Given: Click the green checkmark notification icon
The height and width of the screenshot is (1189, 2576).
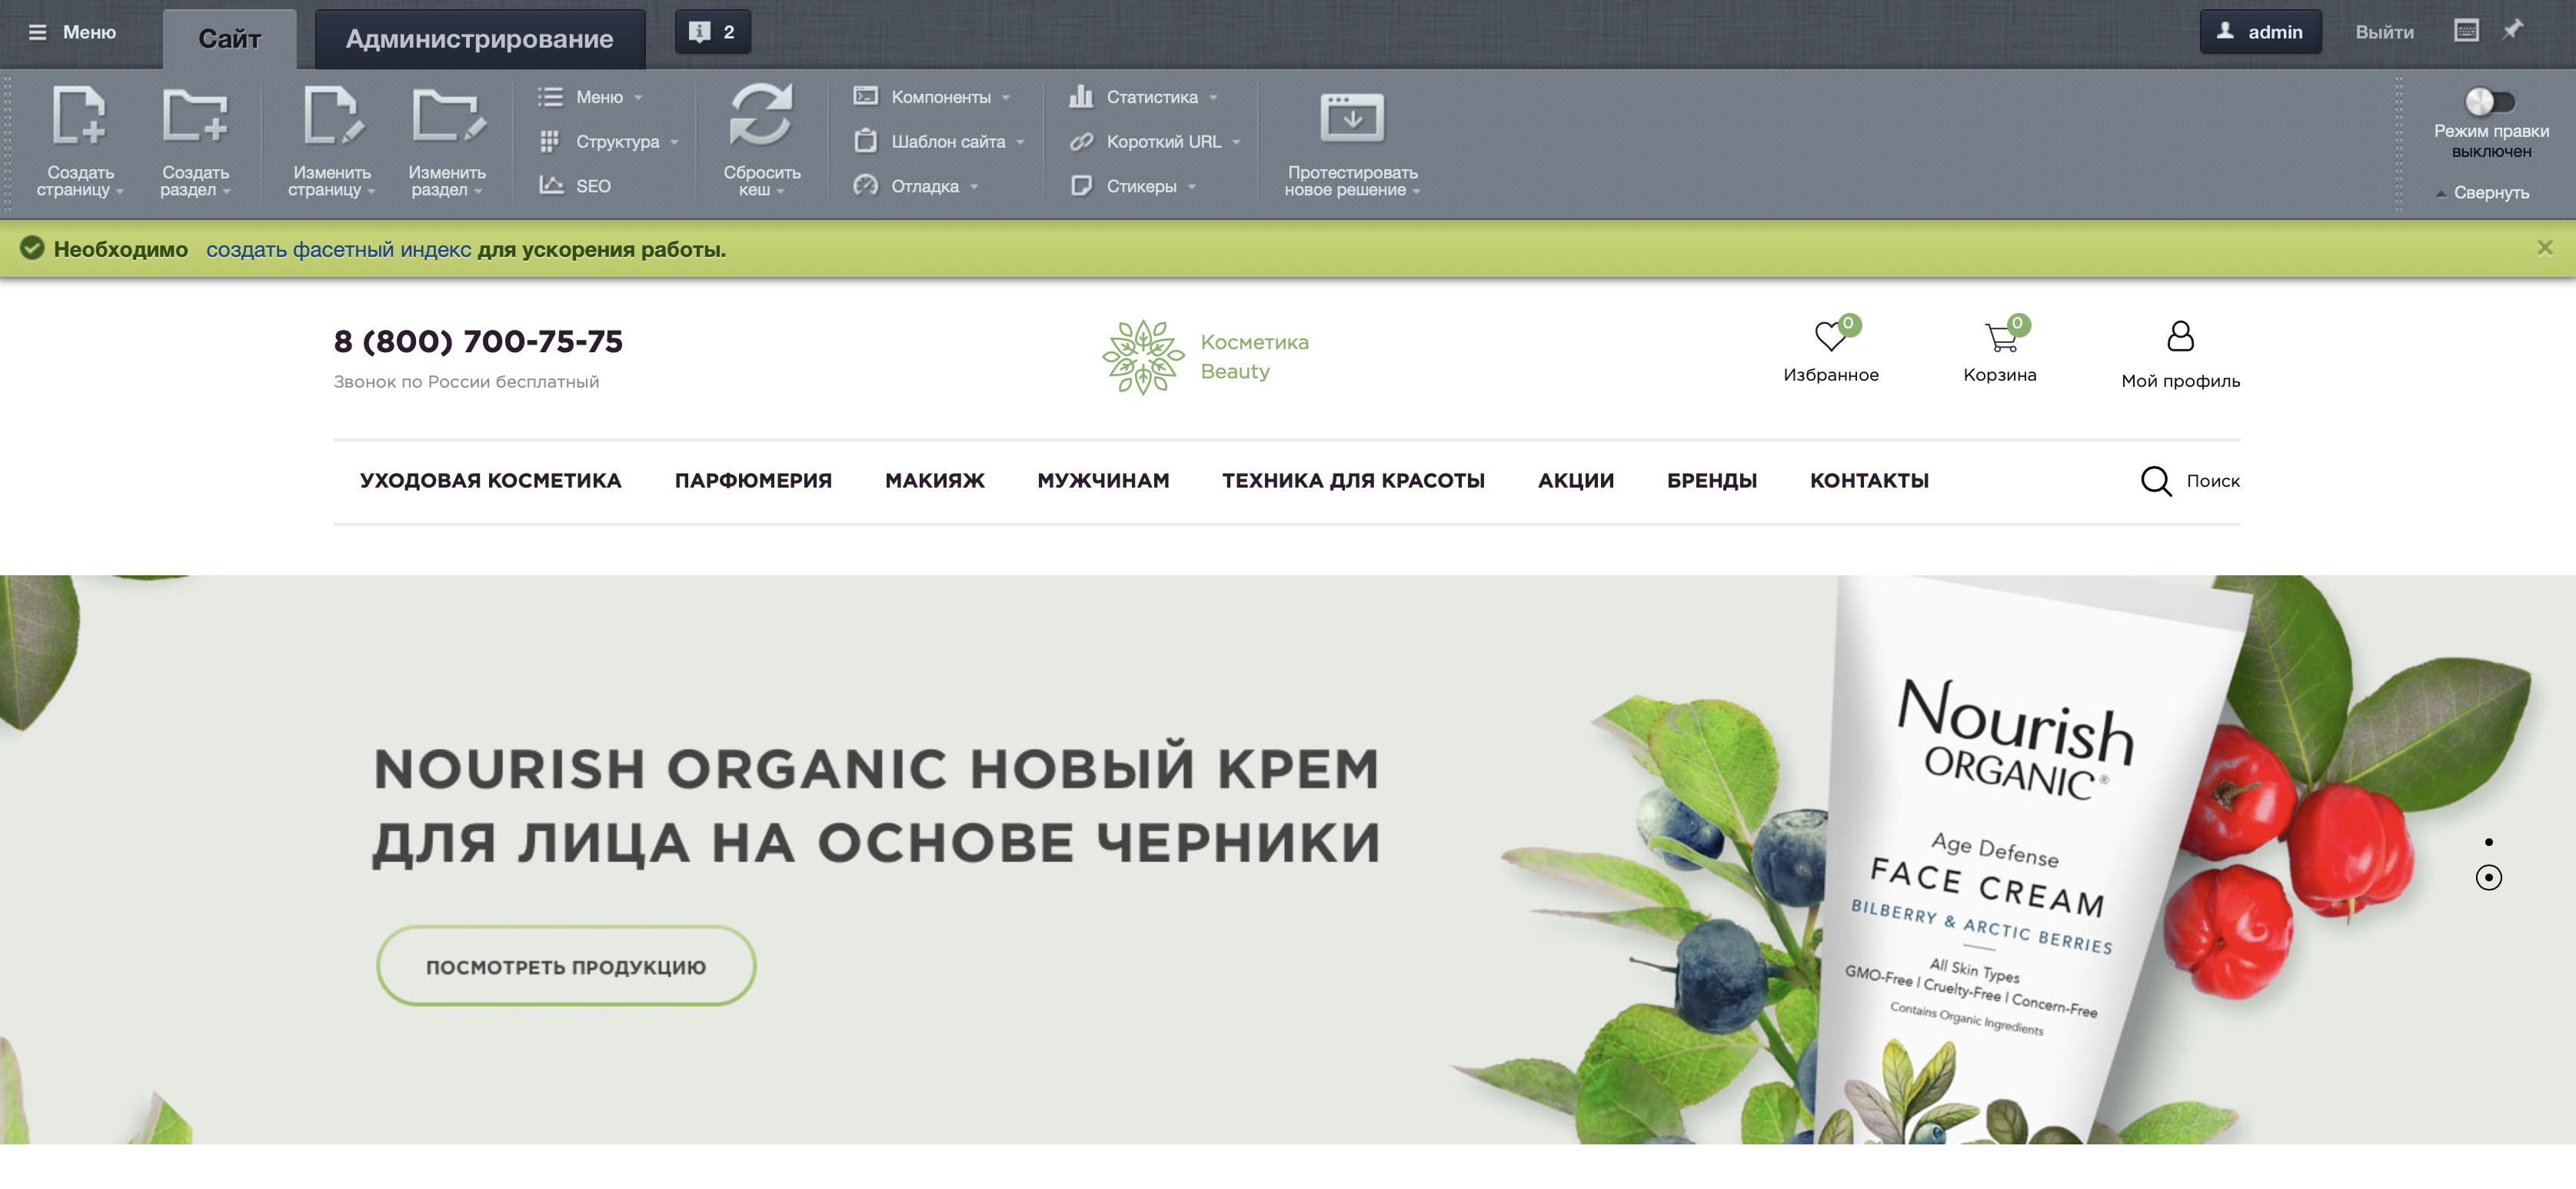Looking at the screenshot, I should pyautogui.click(x=32, y=248).
